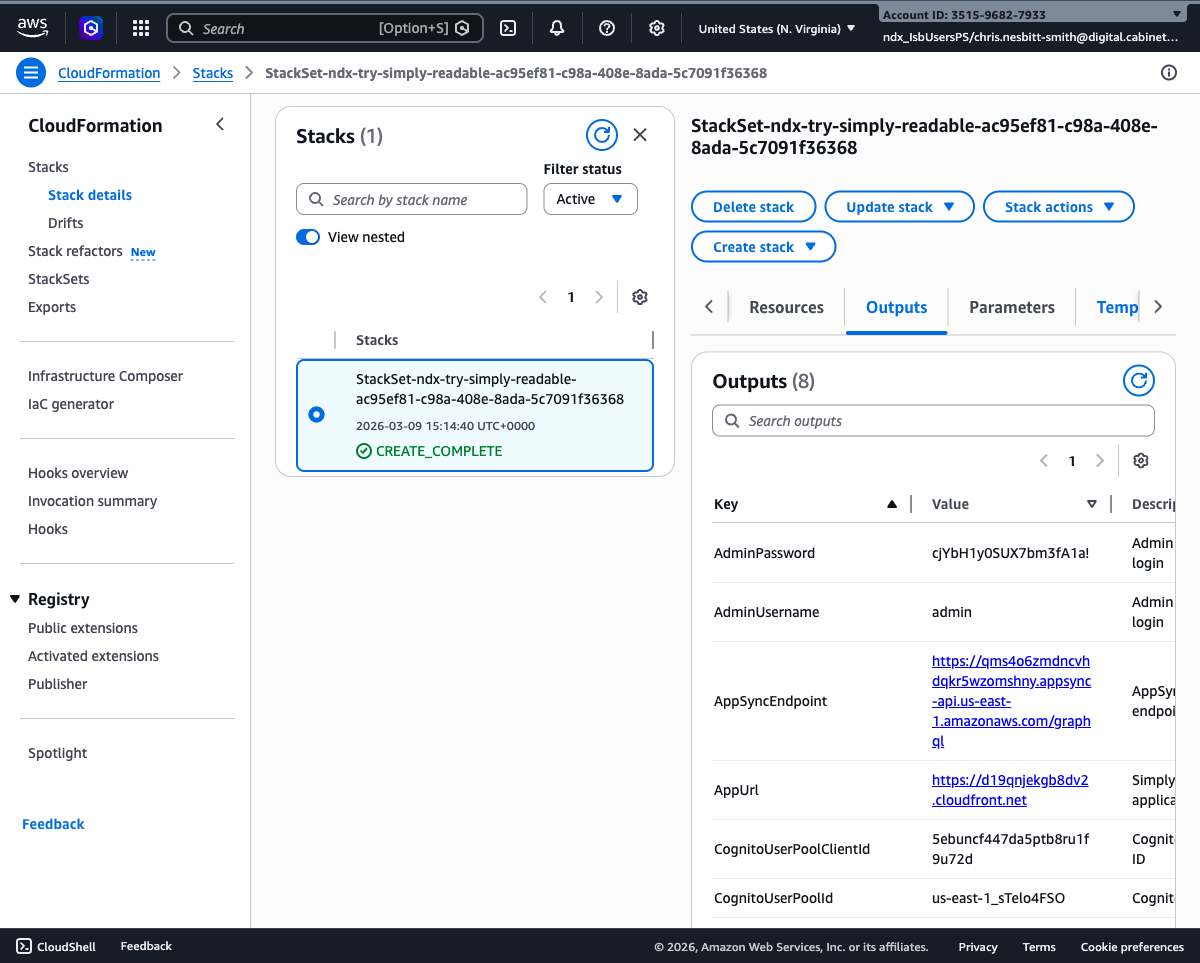Open the Update stack dropdown
The height and width of the screenshot is (963, 1200).
(898, 206)
